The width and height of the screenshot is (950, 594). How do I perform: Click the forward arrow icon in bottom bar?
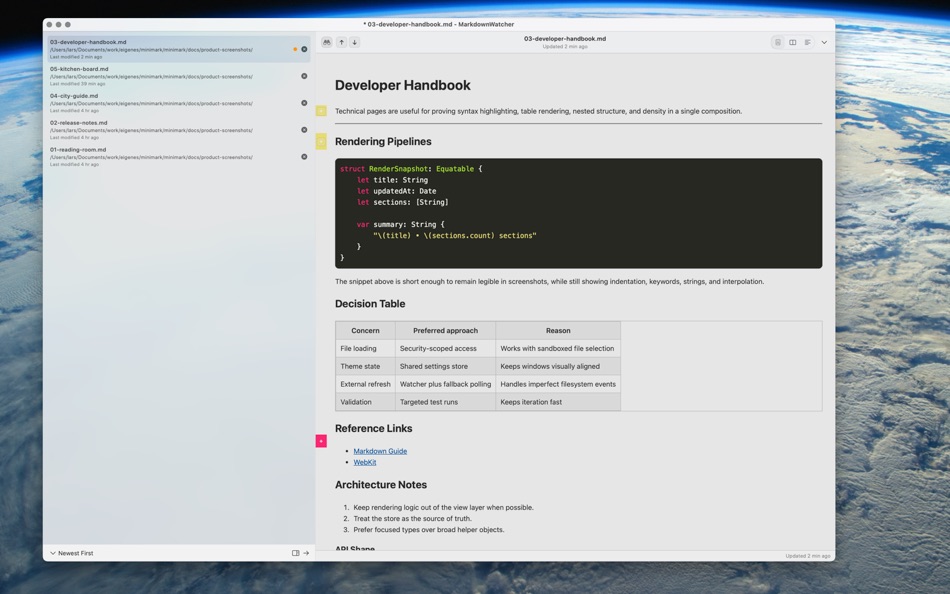tap(305, 552)
